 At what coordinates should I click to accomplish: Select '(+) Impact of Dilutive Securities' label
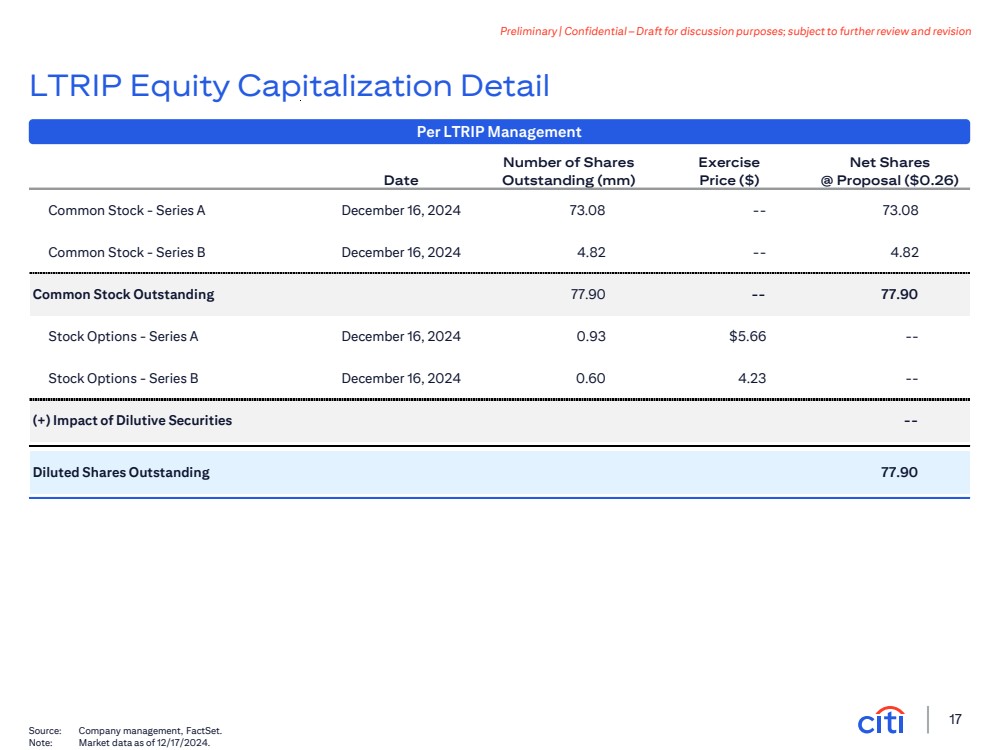click(x=132, y=421)
